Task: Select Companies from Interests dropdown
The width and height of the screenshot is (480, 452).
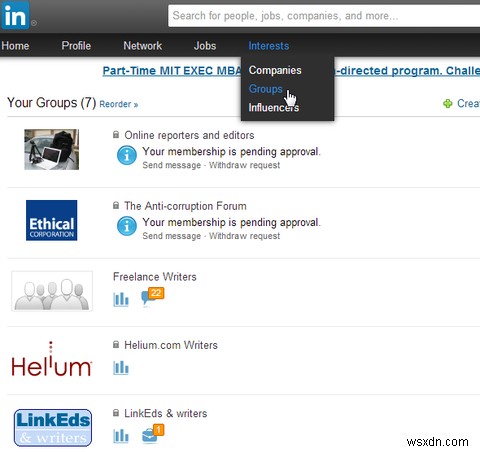Action: tap(275, 70)
